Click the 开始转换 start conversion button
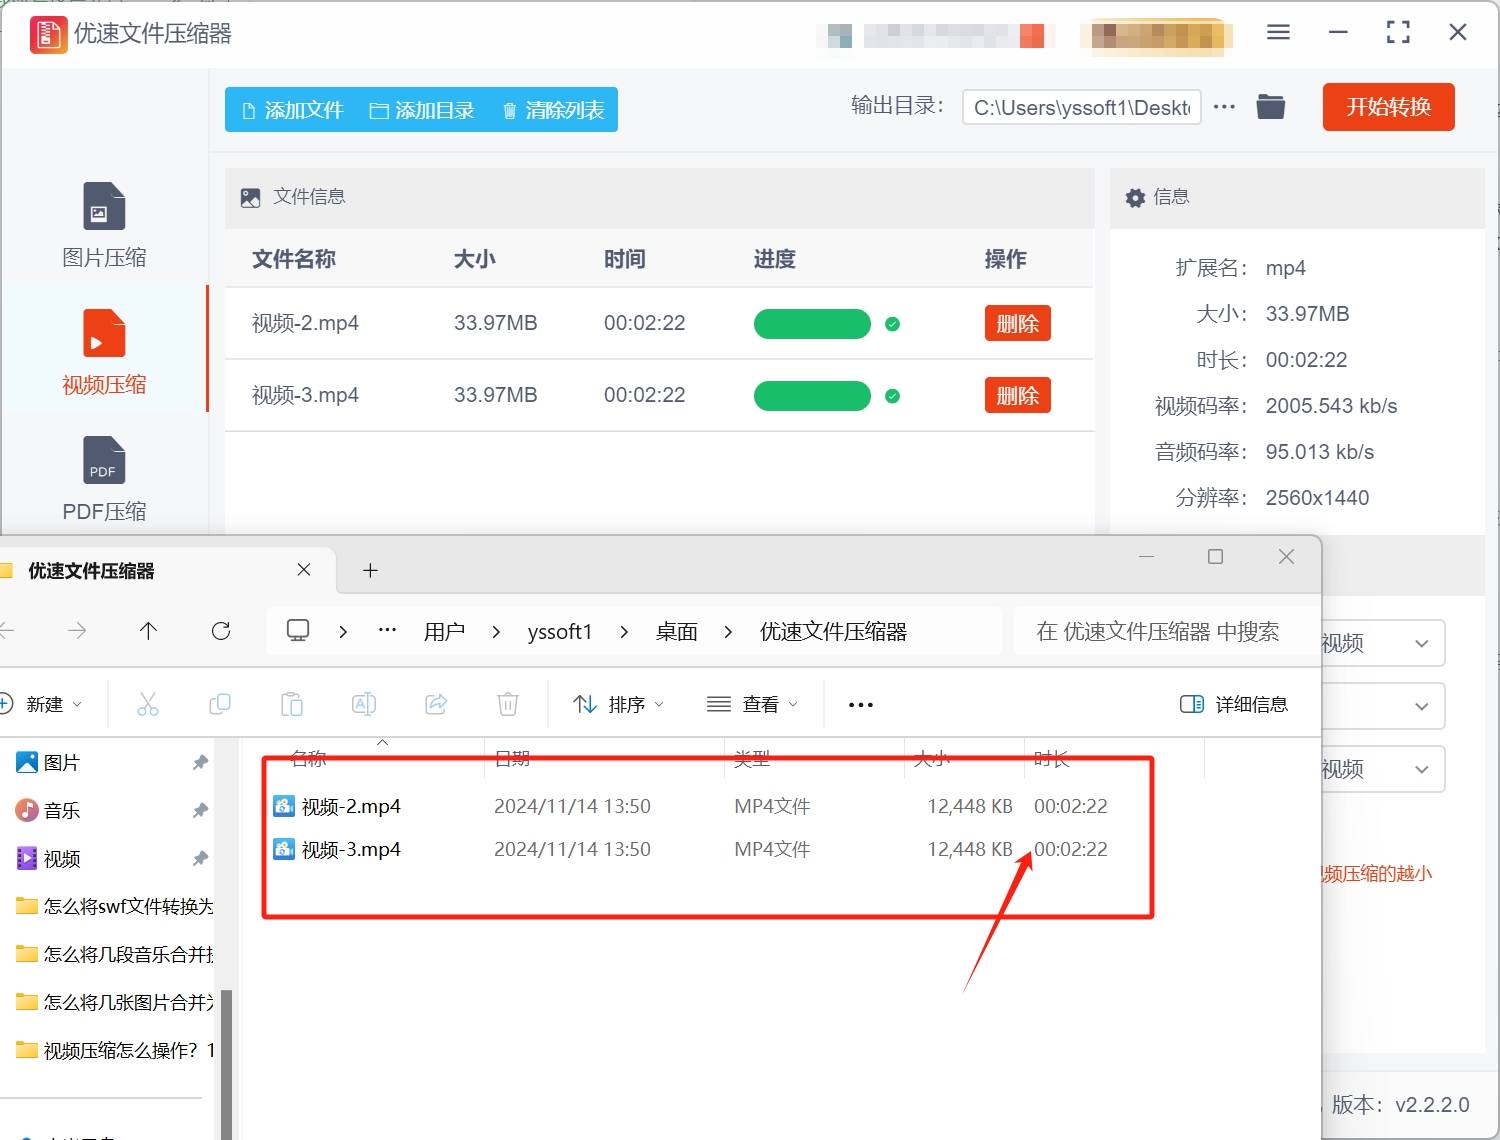 point(1388,107)
